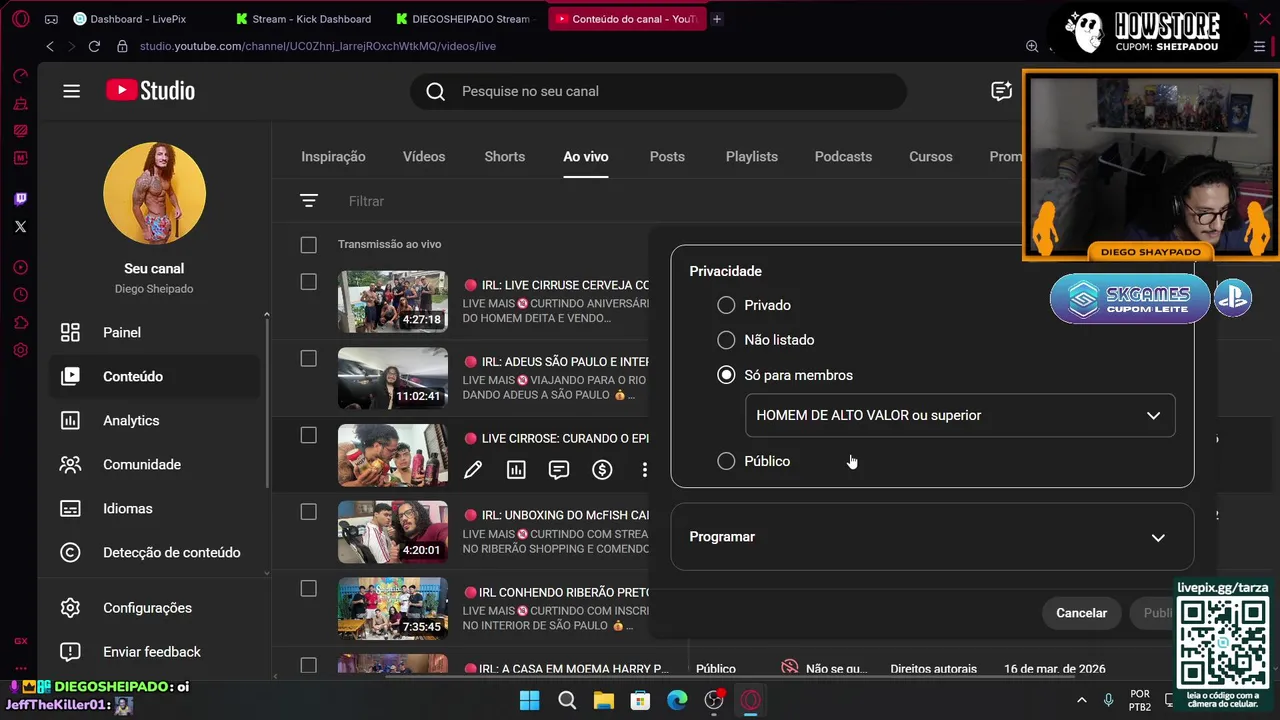1280x720 pixels.
Task: Switch to the Playlists tab
Action: pyautogui.click(x=752, y=157)
